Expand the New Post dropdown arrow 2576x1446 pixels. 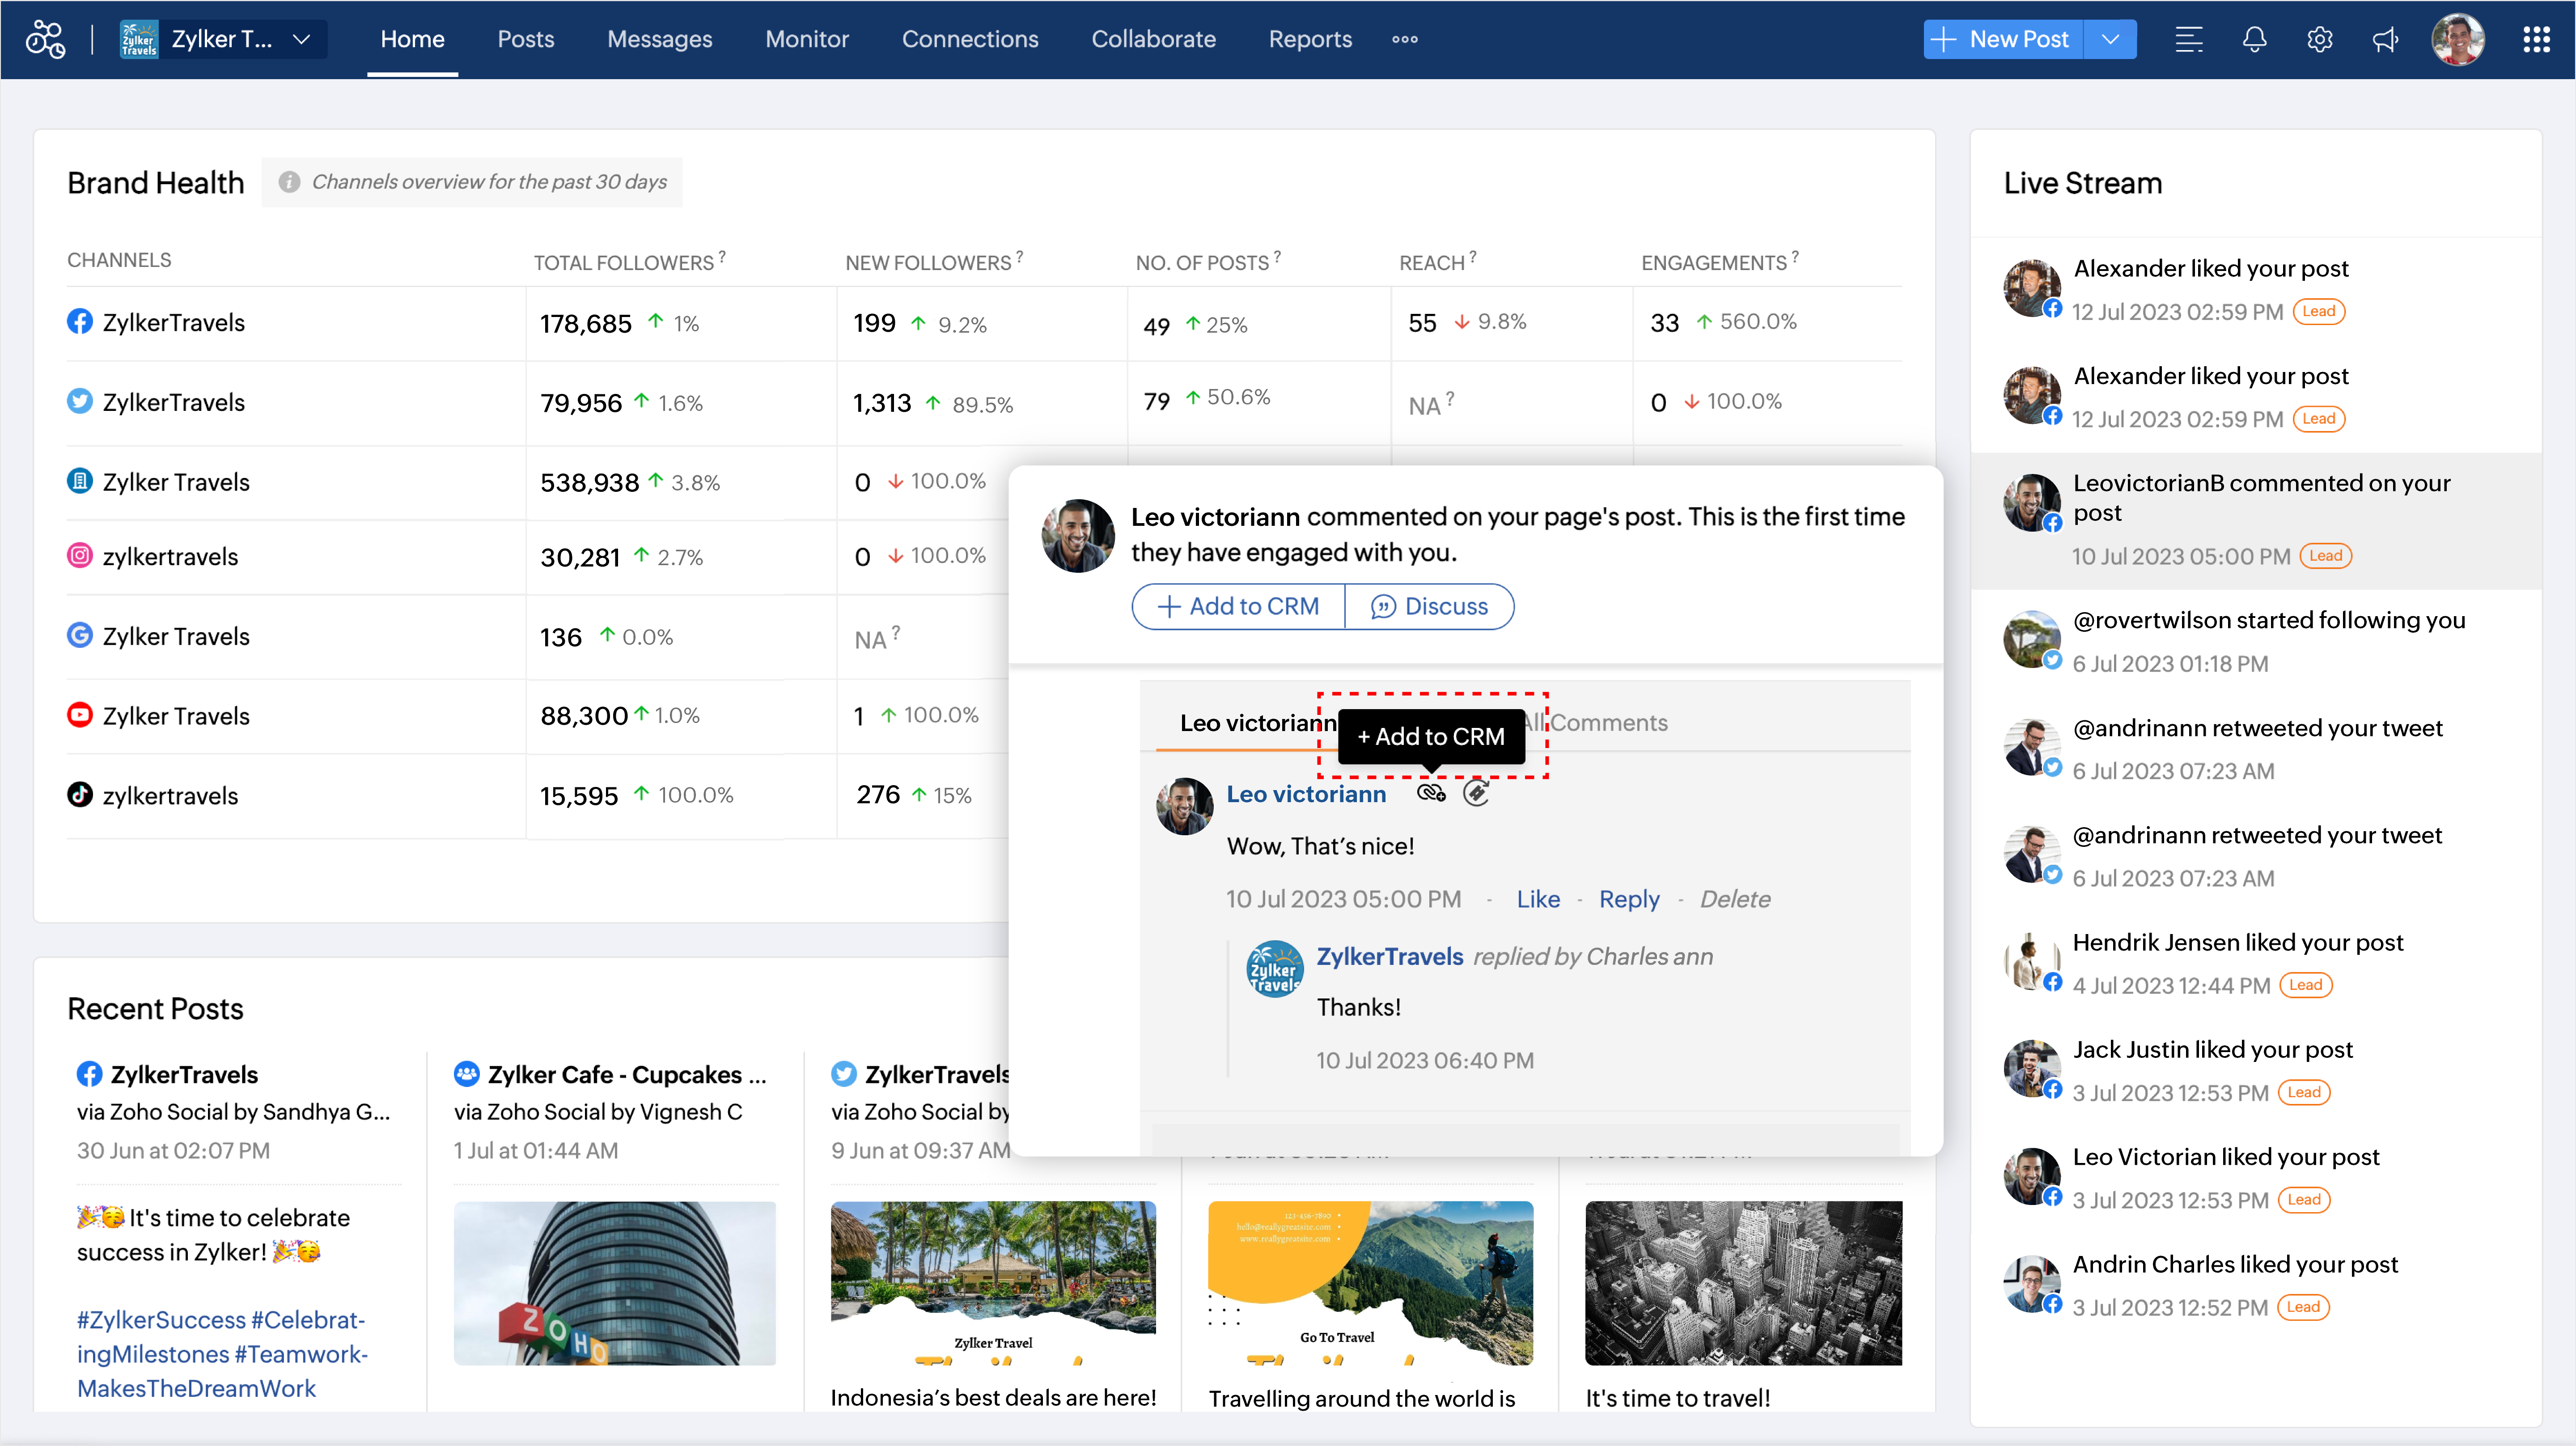coord(2110,39)
